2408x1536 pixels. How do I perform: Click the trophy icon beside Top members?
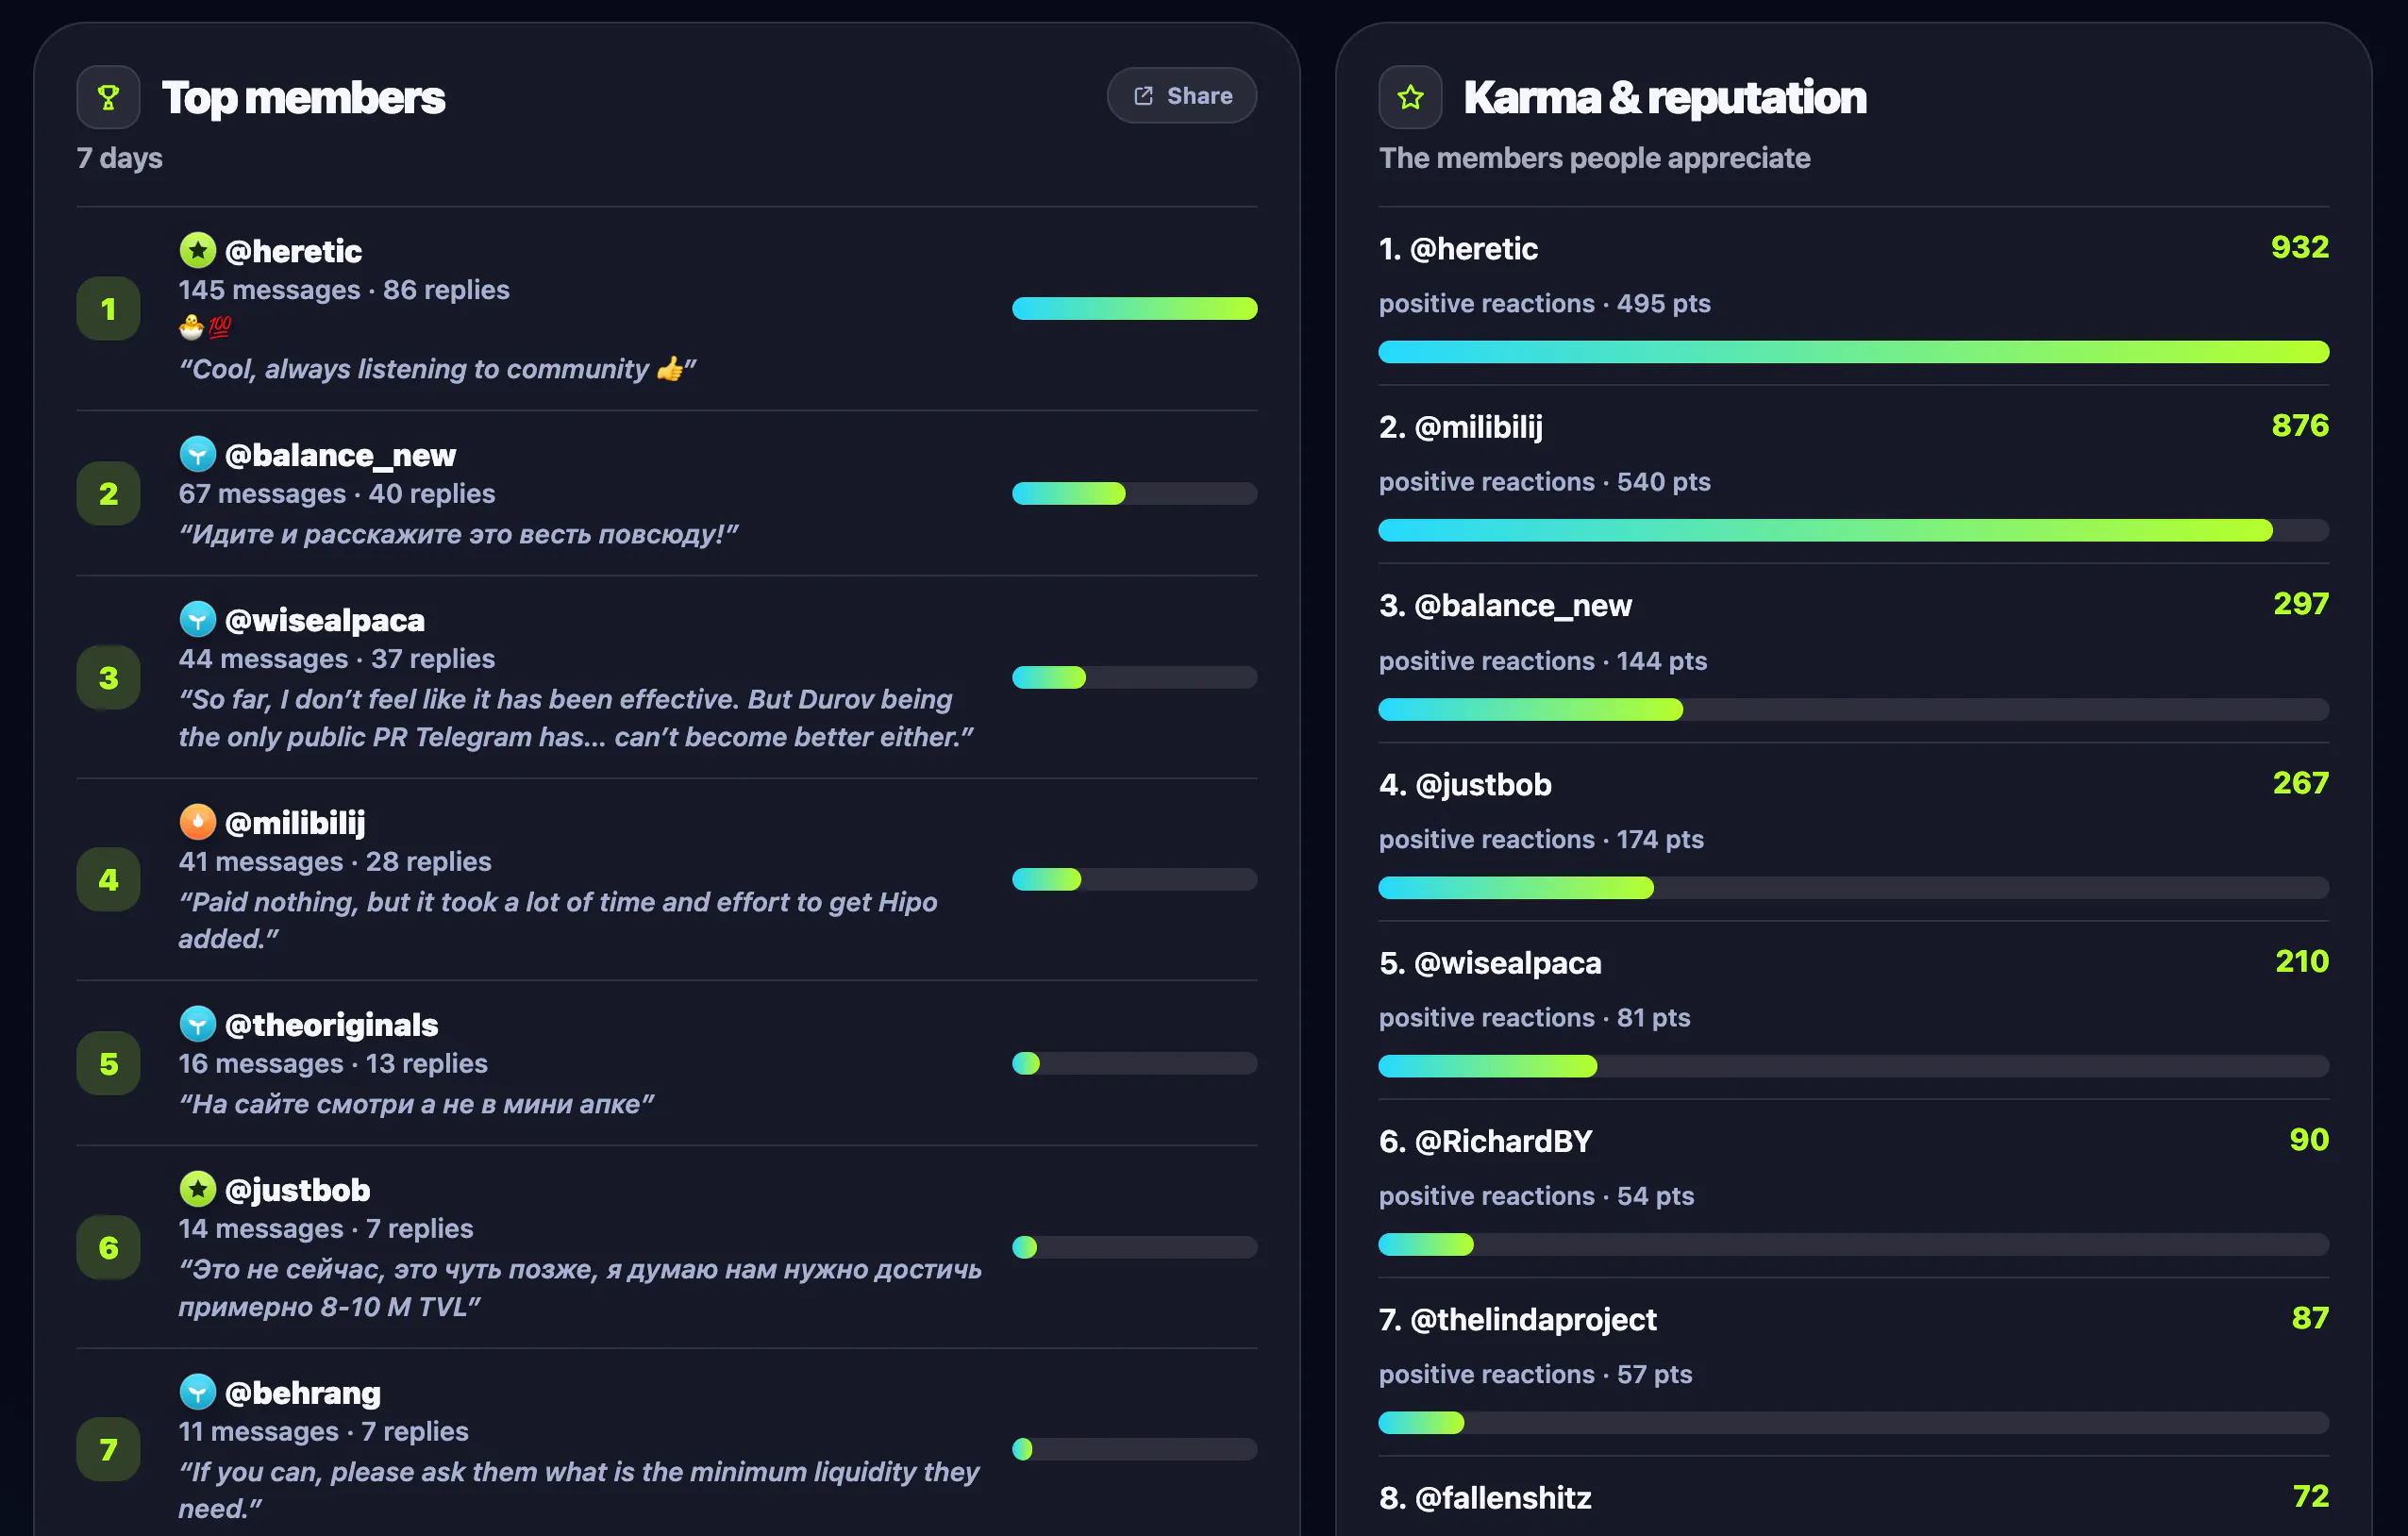[108, 97]
